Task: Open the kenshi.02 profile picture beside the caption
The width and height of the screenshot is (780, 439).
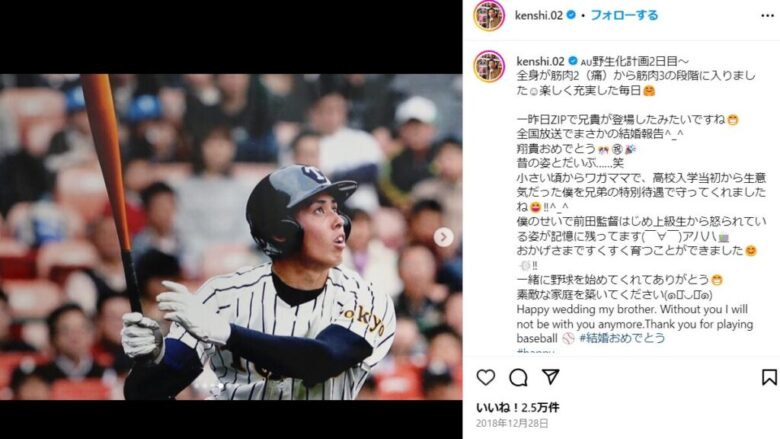Action: pos(489,66)
